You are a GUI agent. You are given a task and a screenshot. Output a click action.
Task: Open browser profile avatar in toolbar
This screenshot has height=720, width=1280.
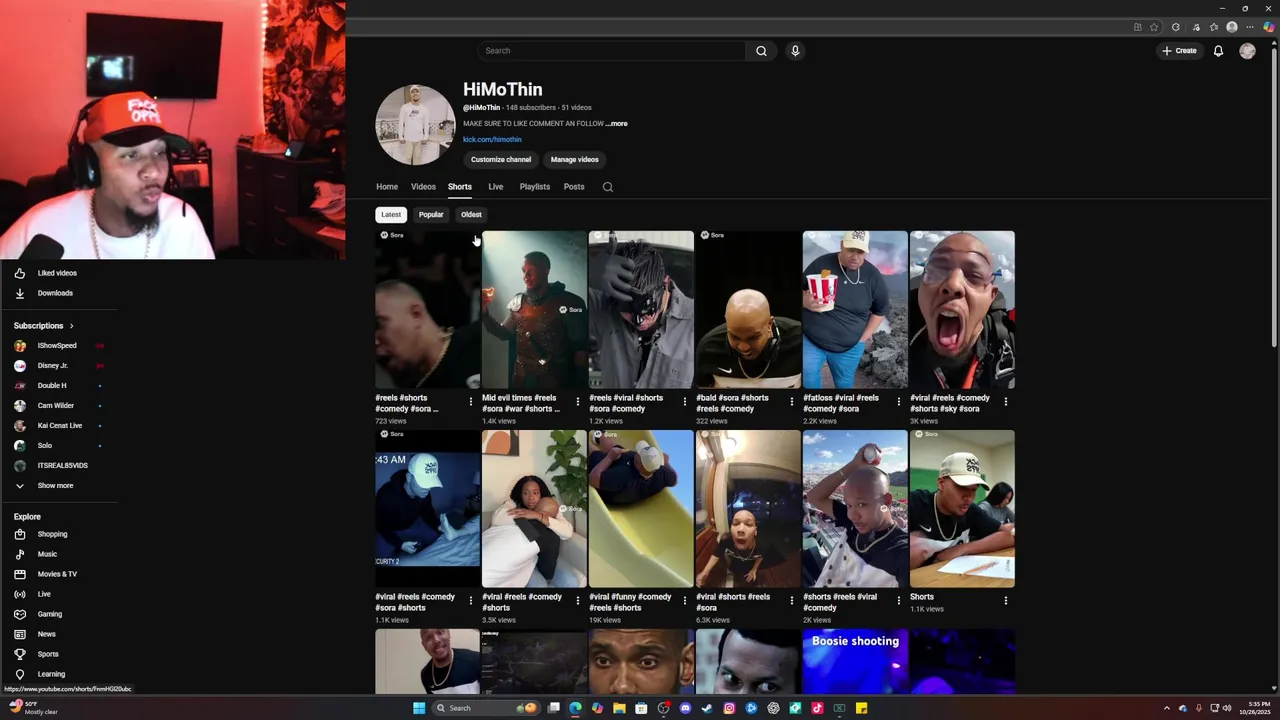pyautogui.click(x=1232, y=27)
